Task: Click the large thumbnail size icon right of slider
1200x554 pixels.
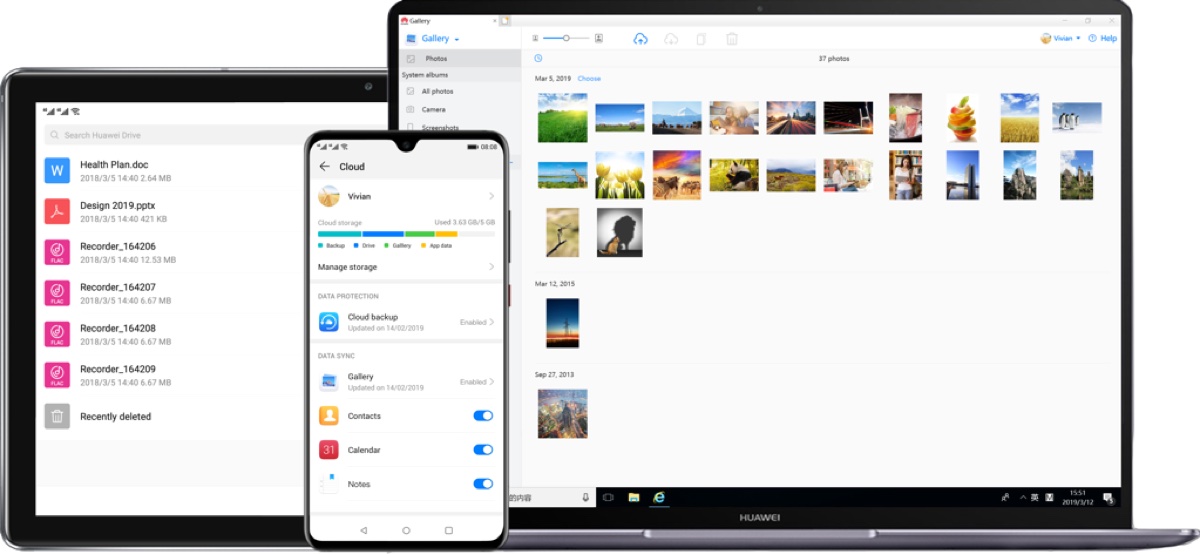Action: coord(598,38)
